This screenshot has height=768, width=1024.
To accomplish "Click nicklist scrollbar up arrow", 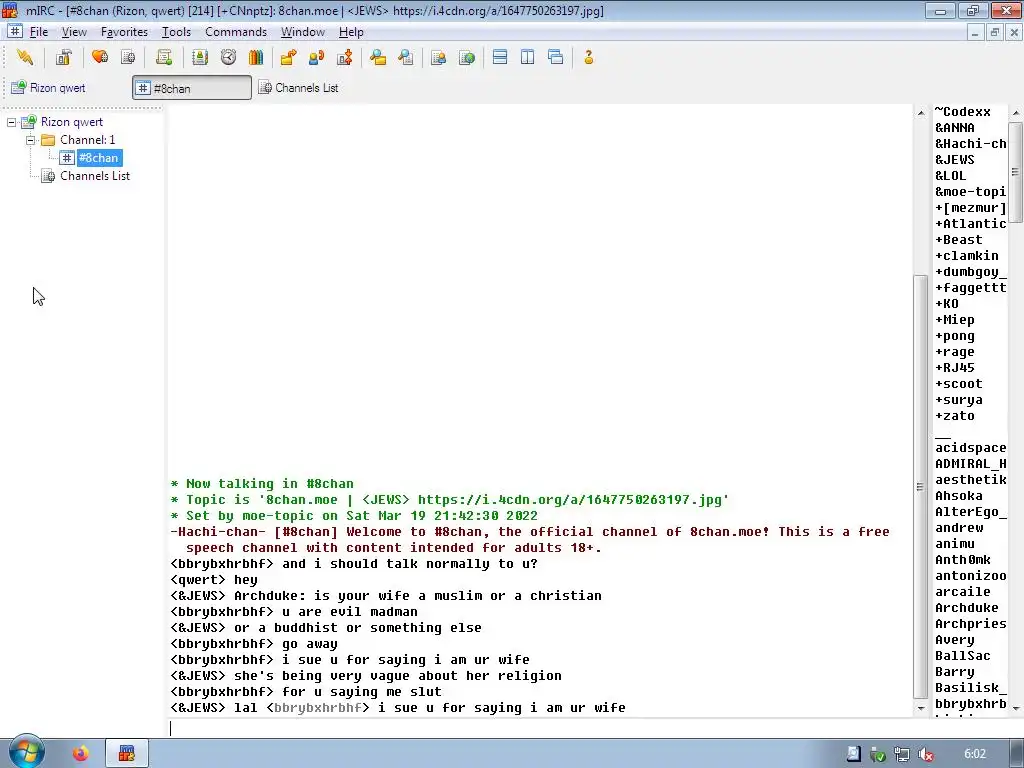I will pyautogui.click(x=1016, y=113).
